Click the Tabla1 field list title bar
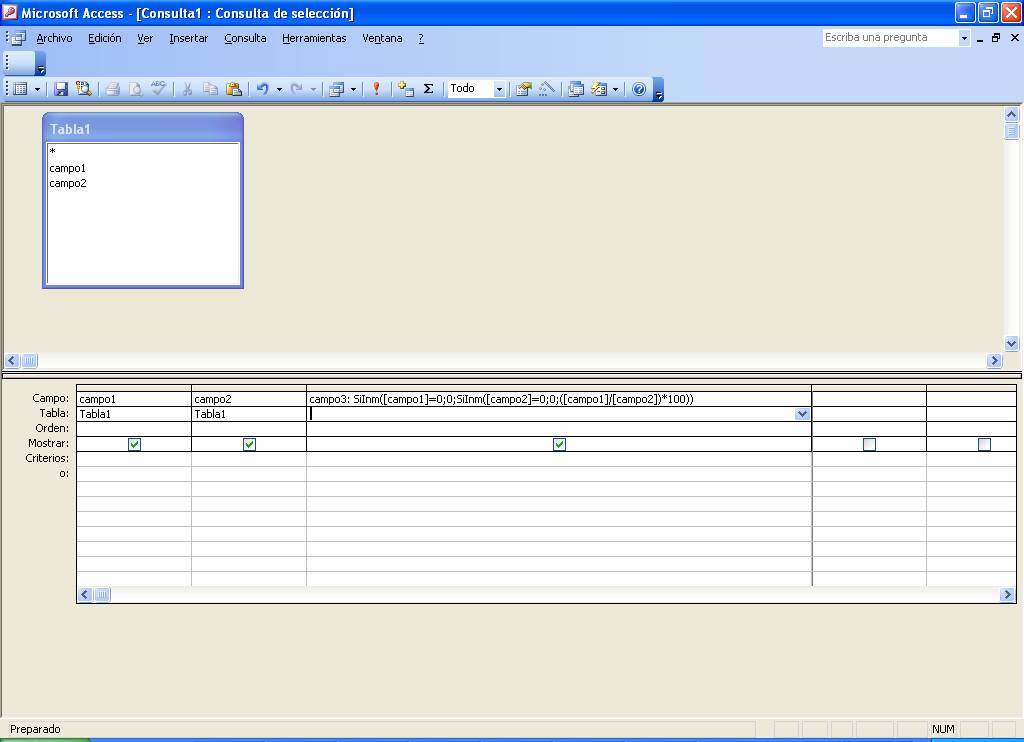This screenshot has height=742, width=1024. [x=143, y=129]
